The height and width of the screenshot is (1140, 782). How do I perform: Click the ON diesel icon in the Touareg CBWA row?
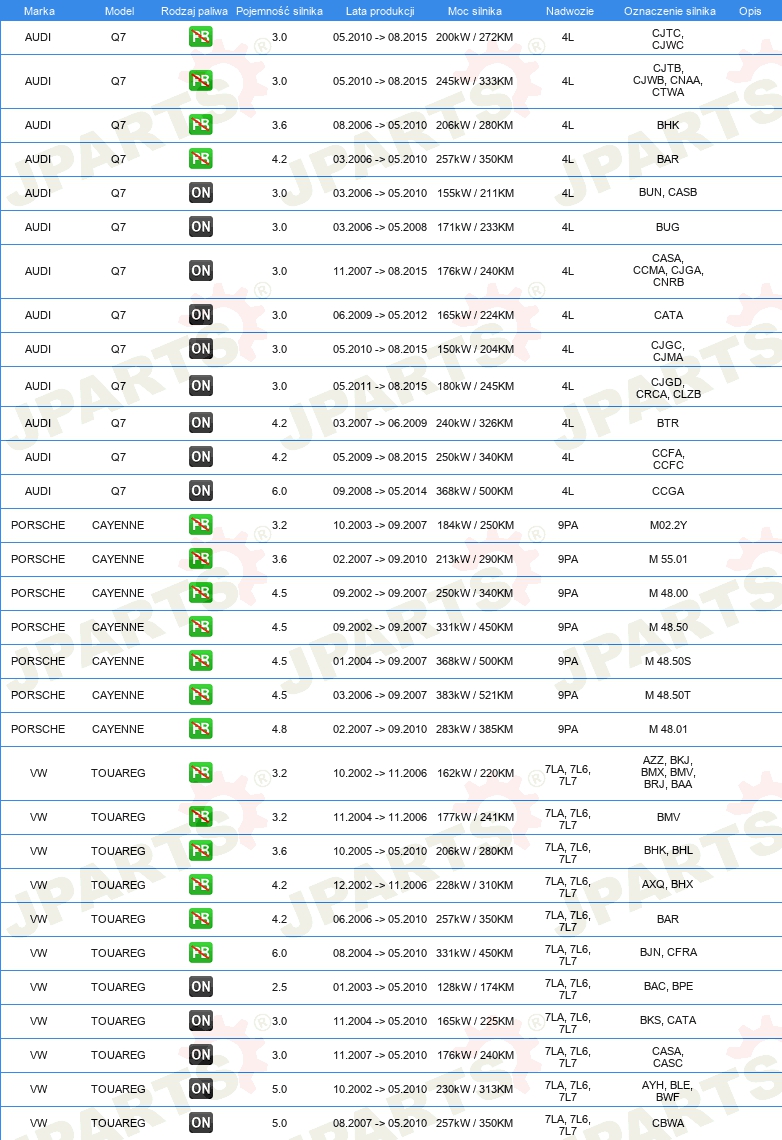coord(201,1123)
